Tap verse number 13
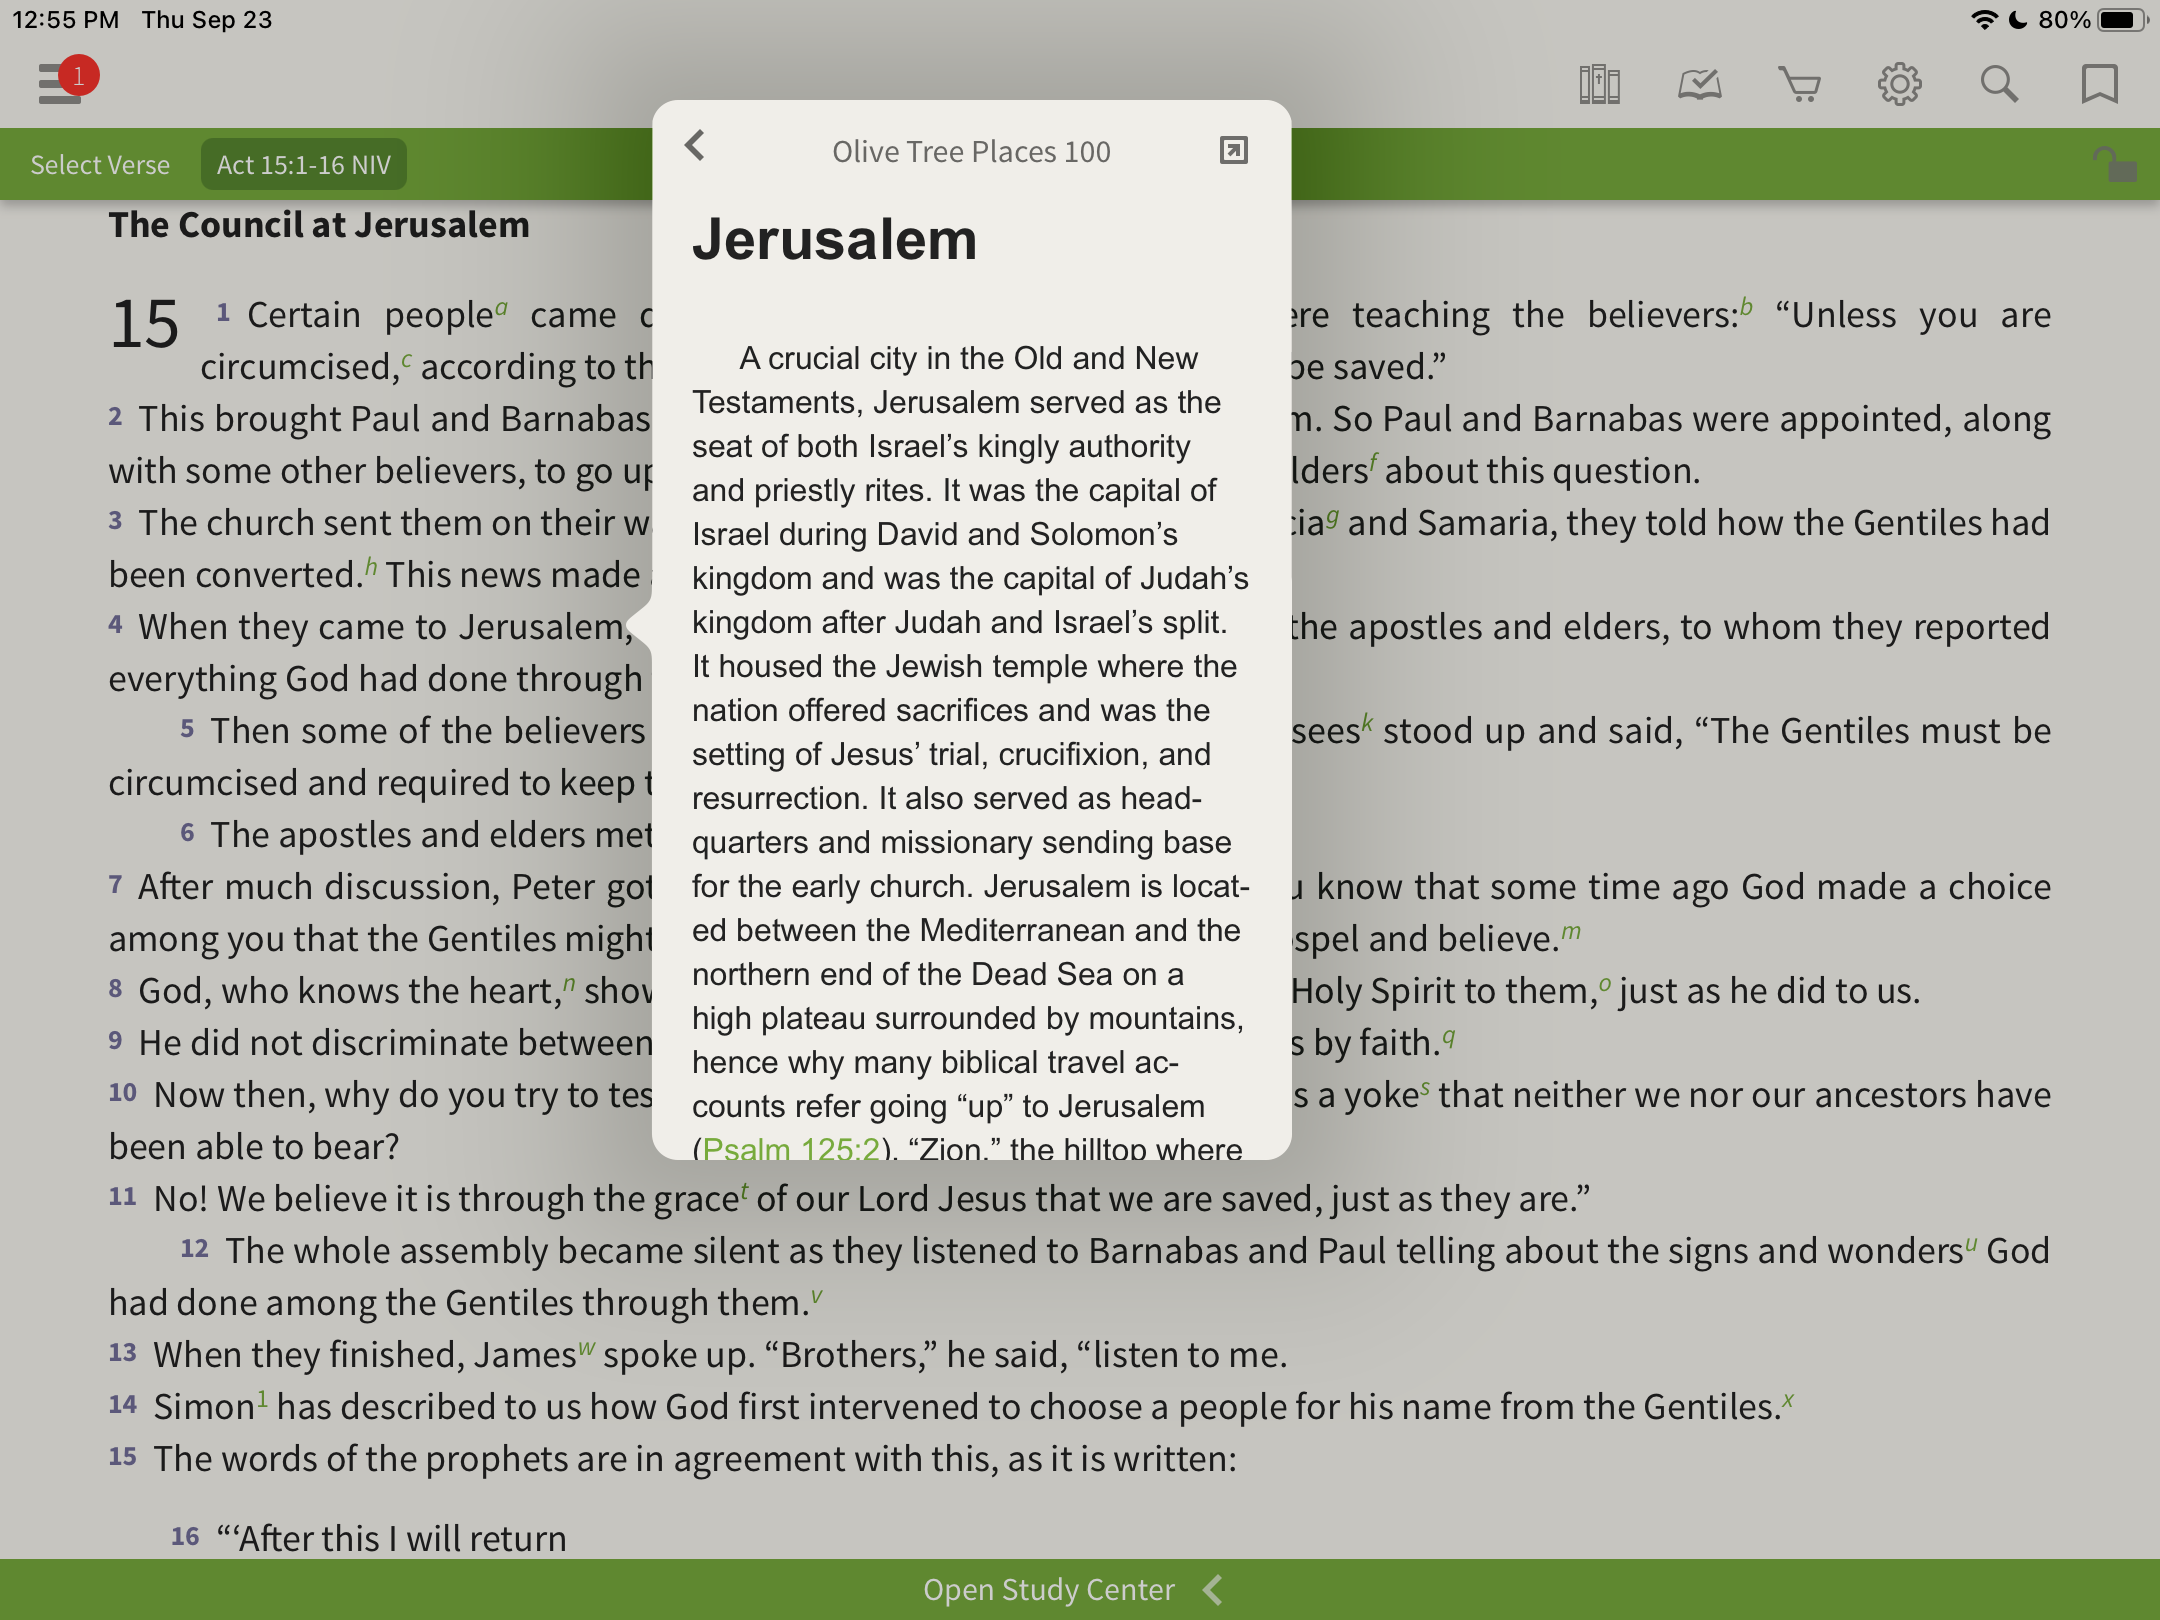Image resolution: width=2160 pixels, height=1620 pixels. pyautogui.click(x=122, y=1352)
